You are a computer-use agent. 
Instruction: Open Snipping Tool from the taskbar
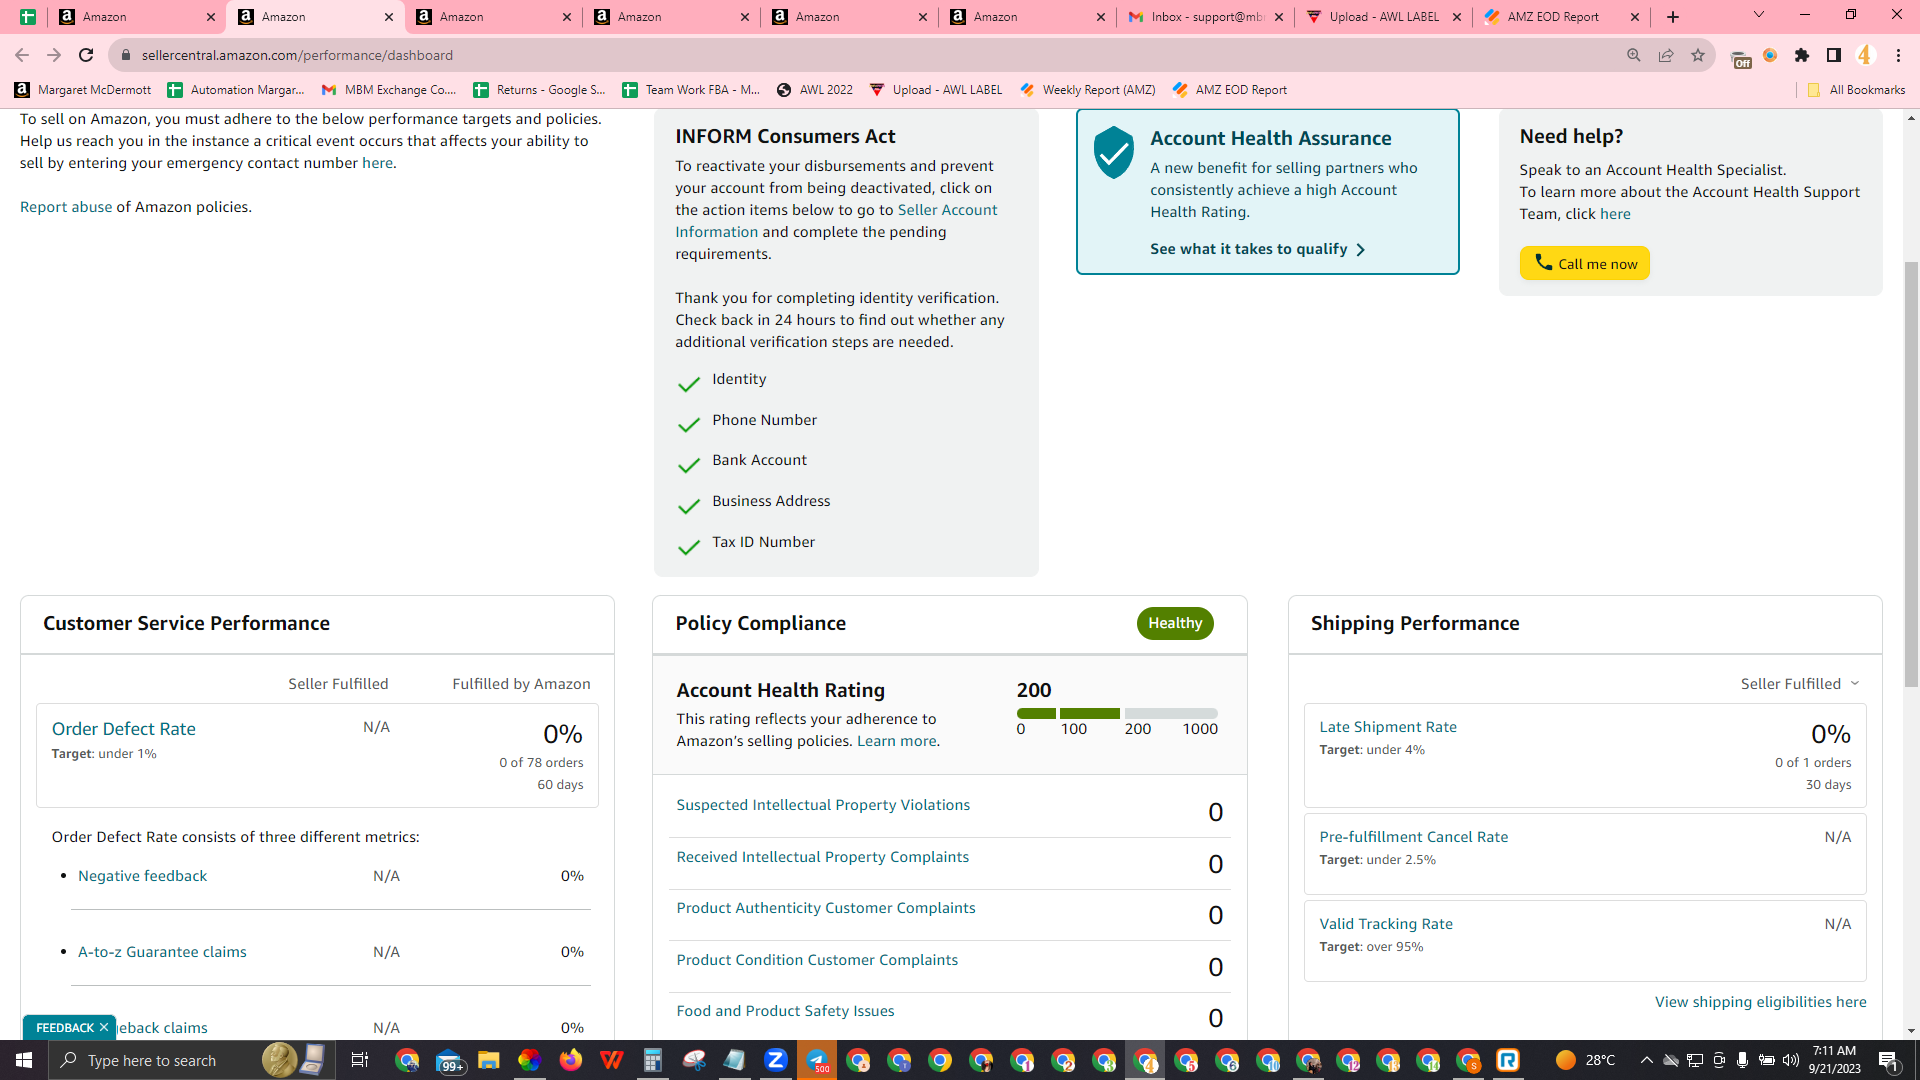694,1060
